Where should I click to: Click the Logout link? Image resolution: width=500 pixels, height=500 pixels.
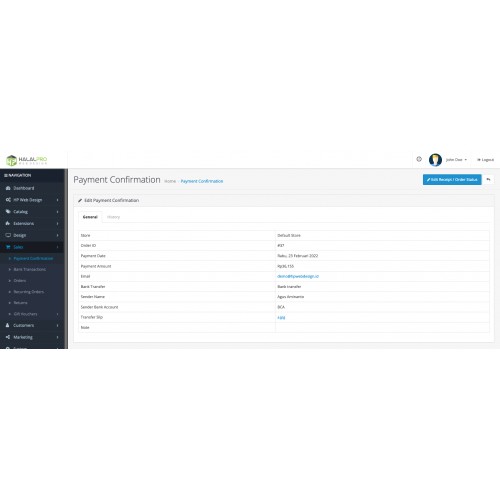486,160
